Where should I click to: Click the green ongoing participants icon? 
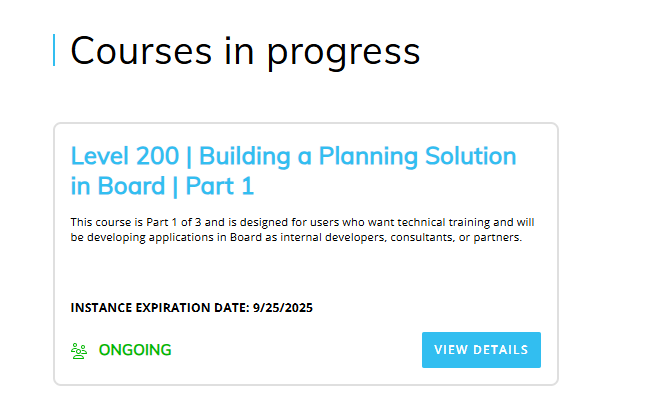(79, 351)
